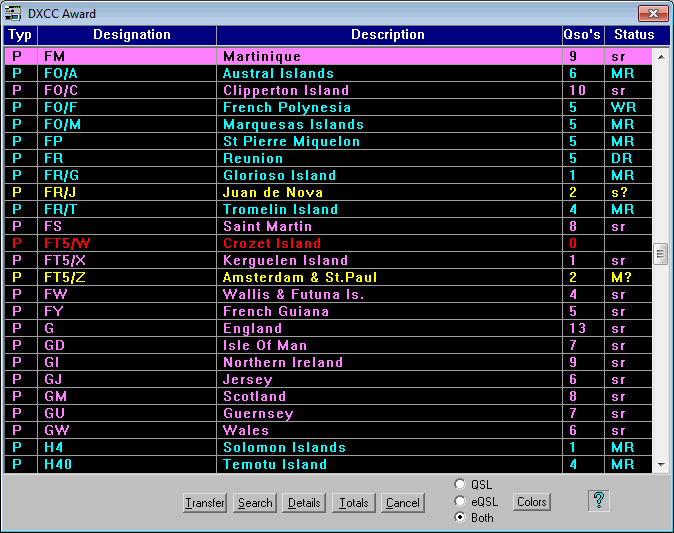The width and height of the screenshot is (674, 533).
Task: Click the scrollbar up arrow
Action: coord(660,56)
